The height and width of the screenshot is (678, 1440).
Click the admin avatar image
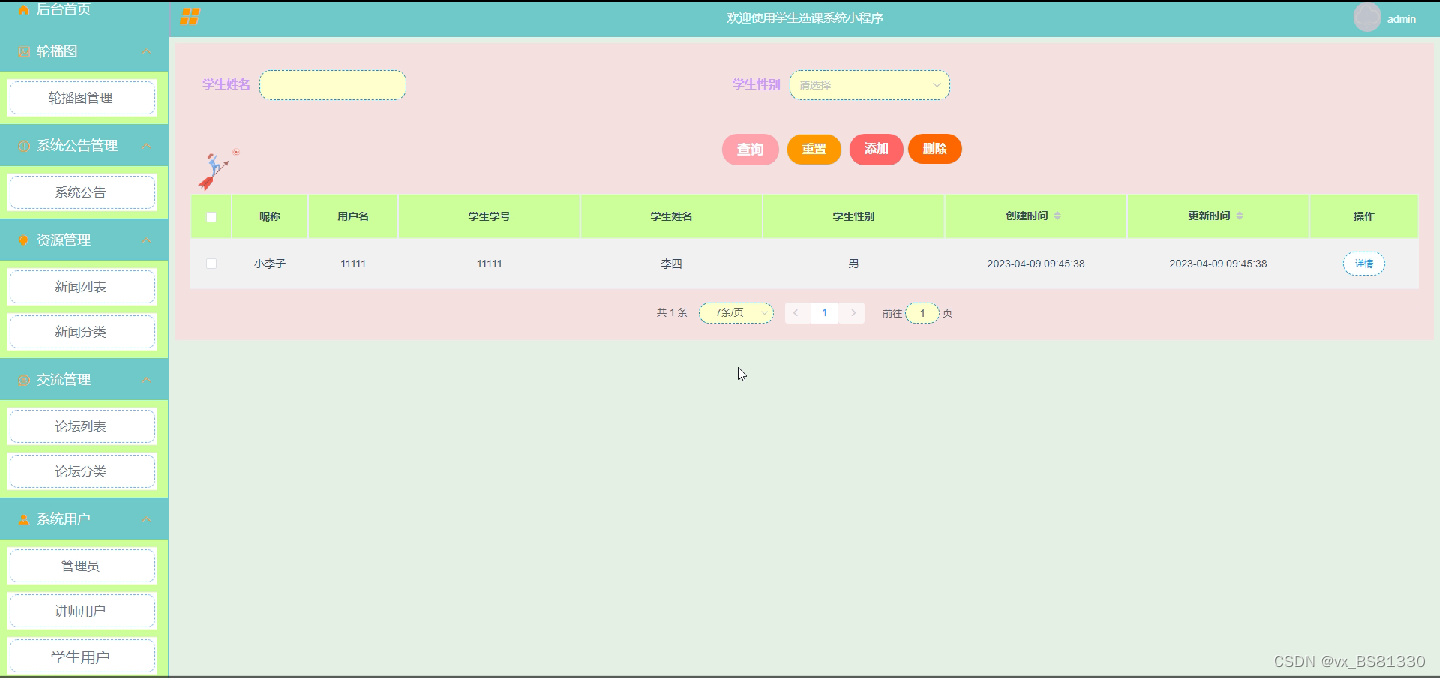pyautogui.click(x=1367, y=17)
